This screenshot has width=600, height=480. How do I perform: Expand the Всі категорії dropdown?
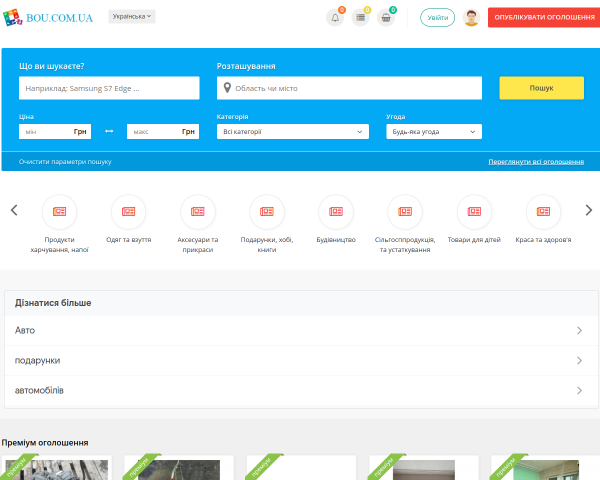(293, 132)
